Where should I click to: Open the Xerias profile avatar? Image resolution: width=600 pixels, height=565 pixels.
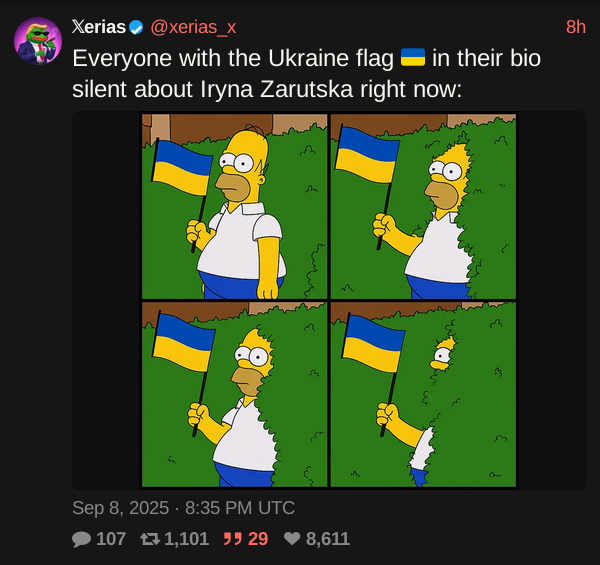[x=38, y=41]
